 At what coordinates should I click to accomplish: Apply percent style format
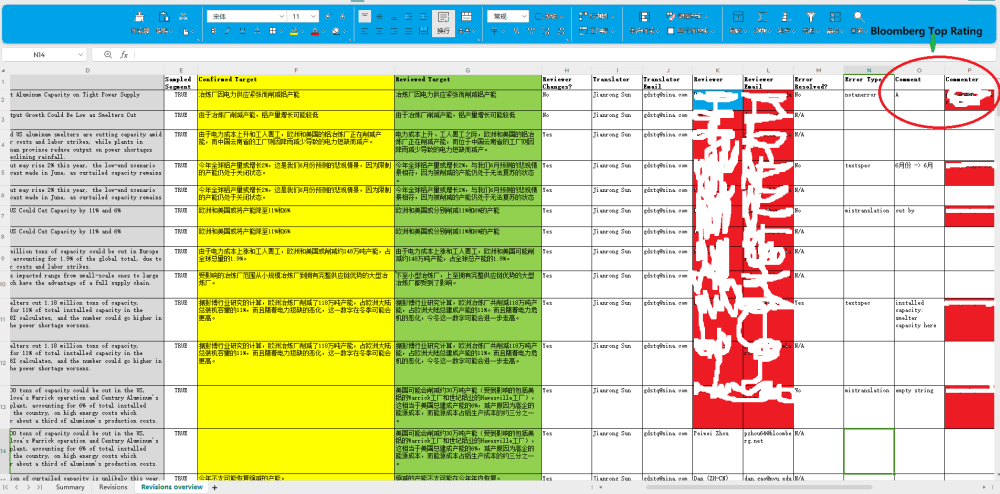[x=515, y=31]
